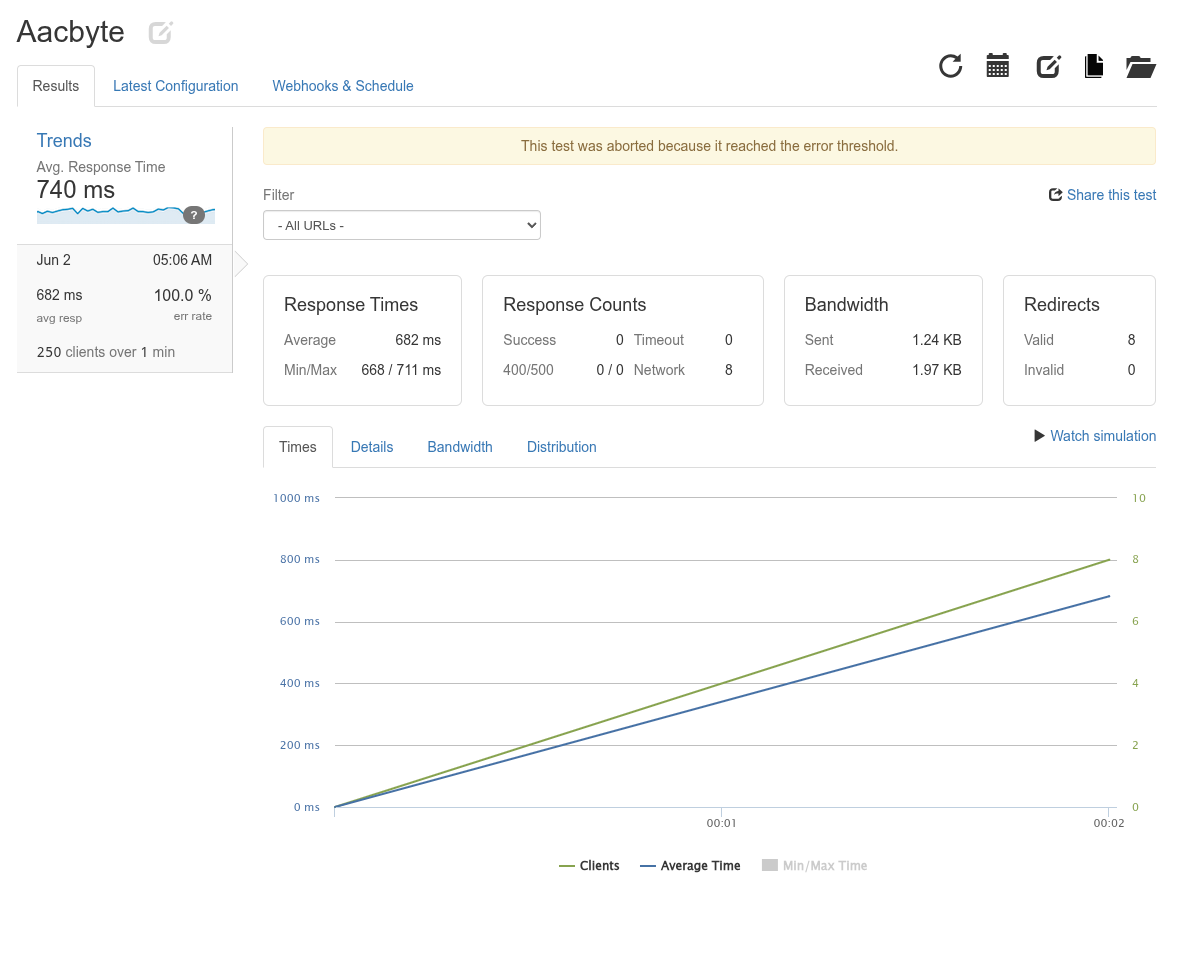Click the re-run test refresh icon
1204x954 pixels.
(950, 66)
